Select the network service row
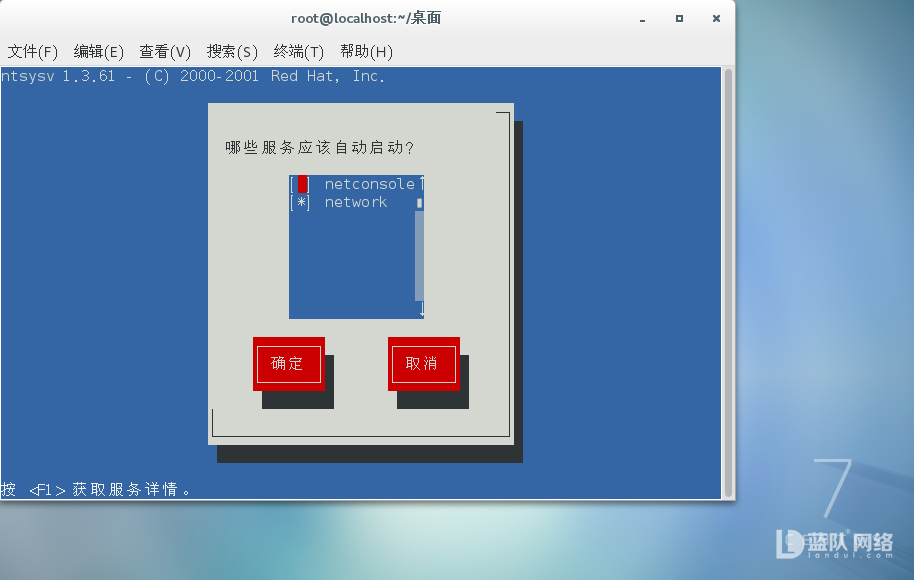 (x=352, y=202)
